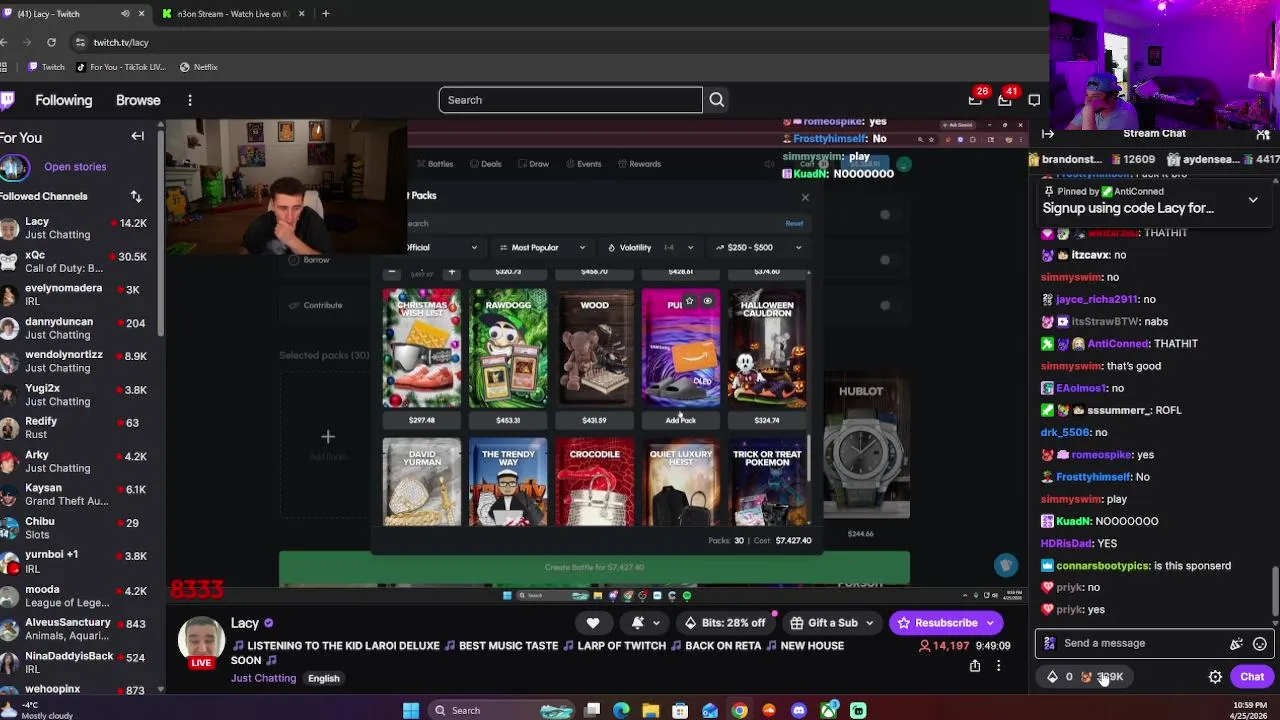The width and height of the screenshot is (1280, 720).
Task: Mute the Lacy Twitch tab audio icon
Action: (x=125, y=14)
